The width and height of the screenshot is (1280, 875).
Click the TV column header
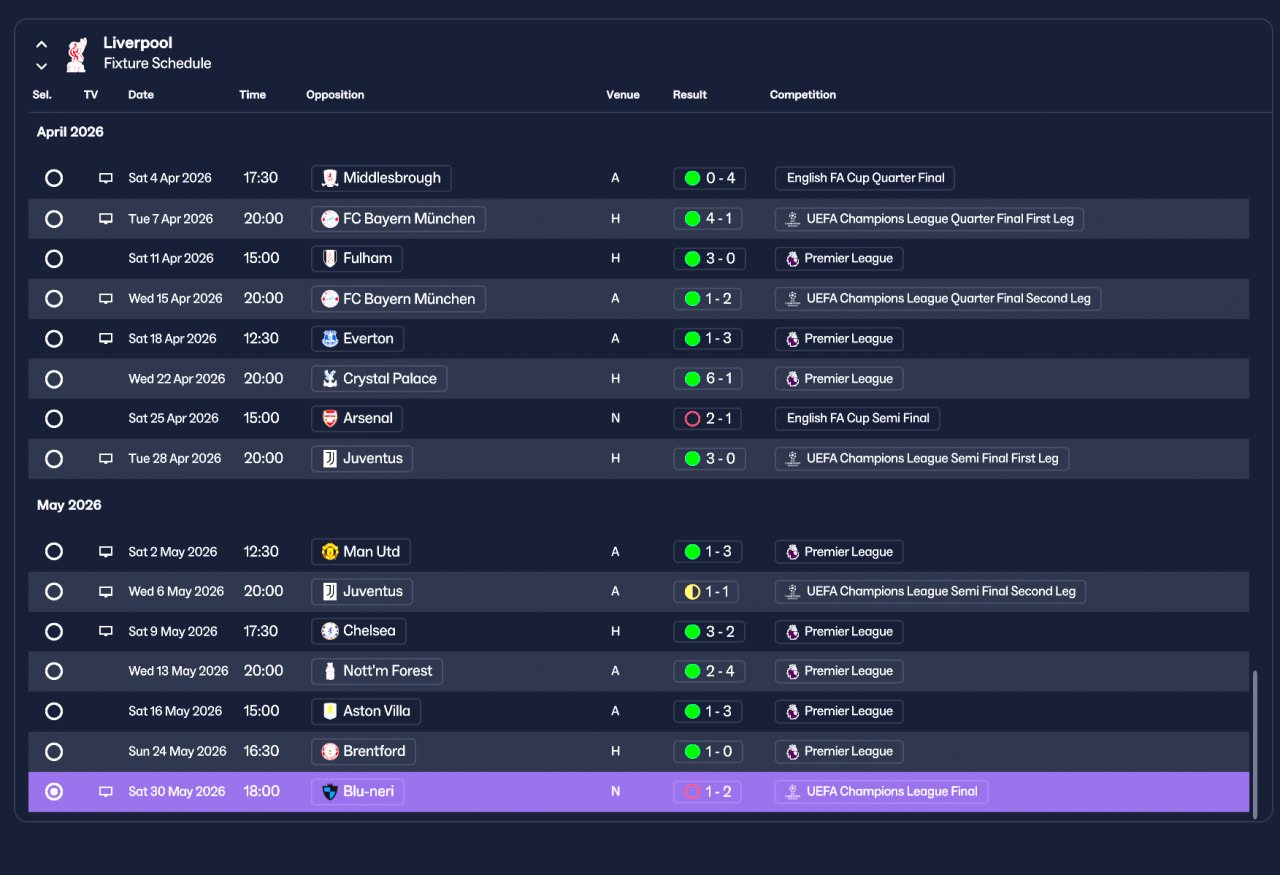tap(91, 95)
